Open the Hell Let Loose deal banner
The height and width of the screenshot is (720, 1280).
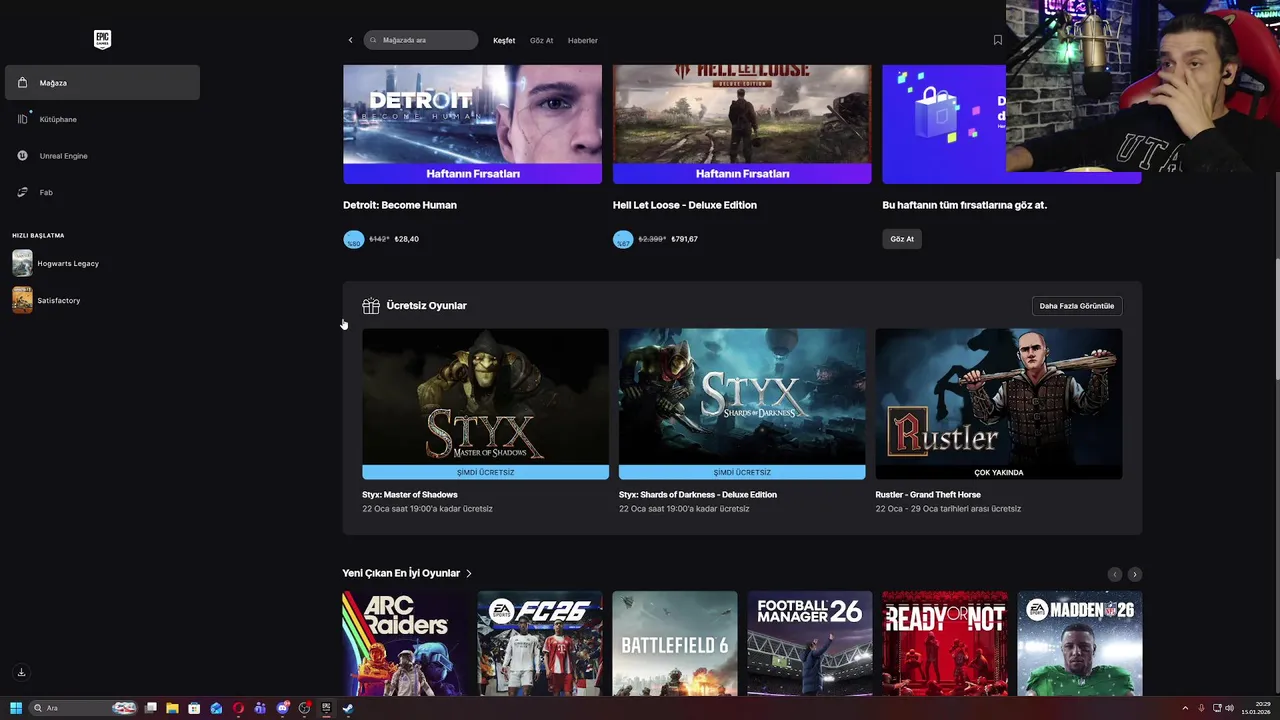pyautogui.click(x=742, y=124)
